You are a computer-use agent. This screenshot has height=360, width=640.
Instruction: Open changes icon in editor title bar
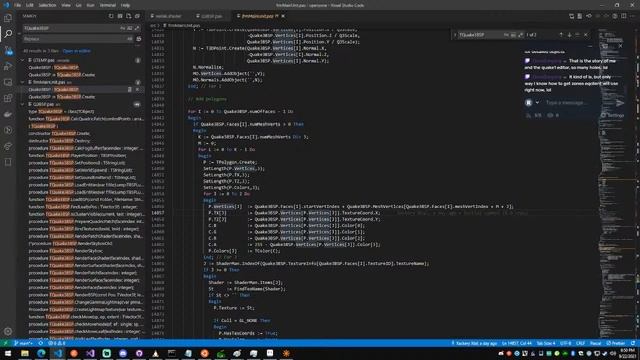571,16
